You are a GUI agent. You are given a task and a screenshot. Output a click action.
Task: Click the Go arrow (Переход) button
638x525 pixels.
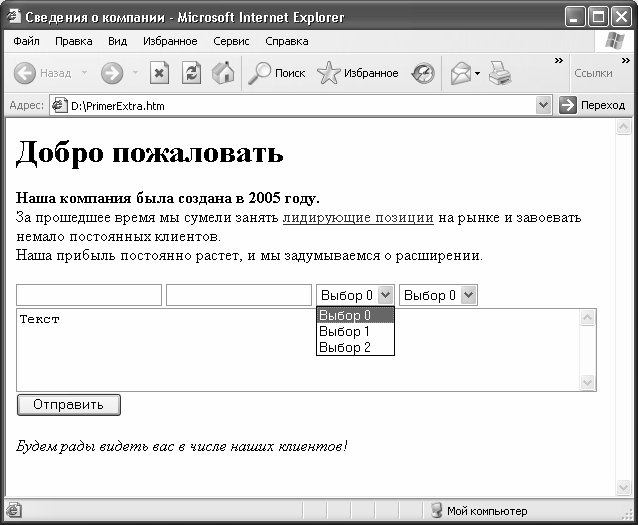pyautogui.click(x=592, y=105)
